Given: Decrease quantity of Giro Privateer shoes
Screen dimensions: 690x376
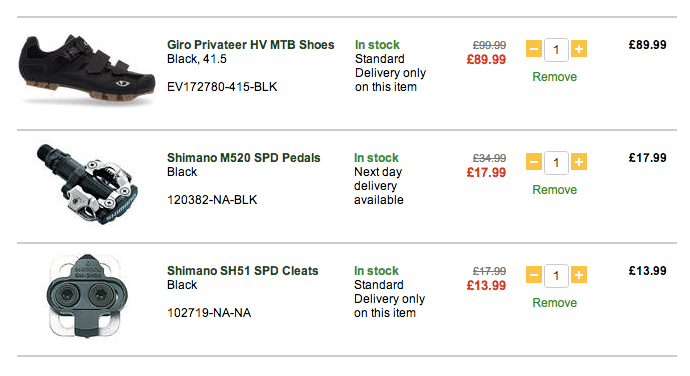Looking at the screenshot, I should coord(534,49).
